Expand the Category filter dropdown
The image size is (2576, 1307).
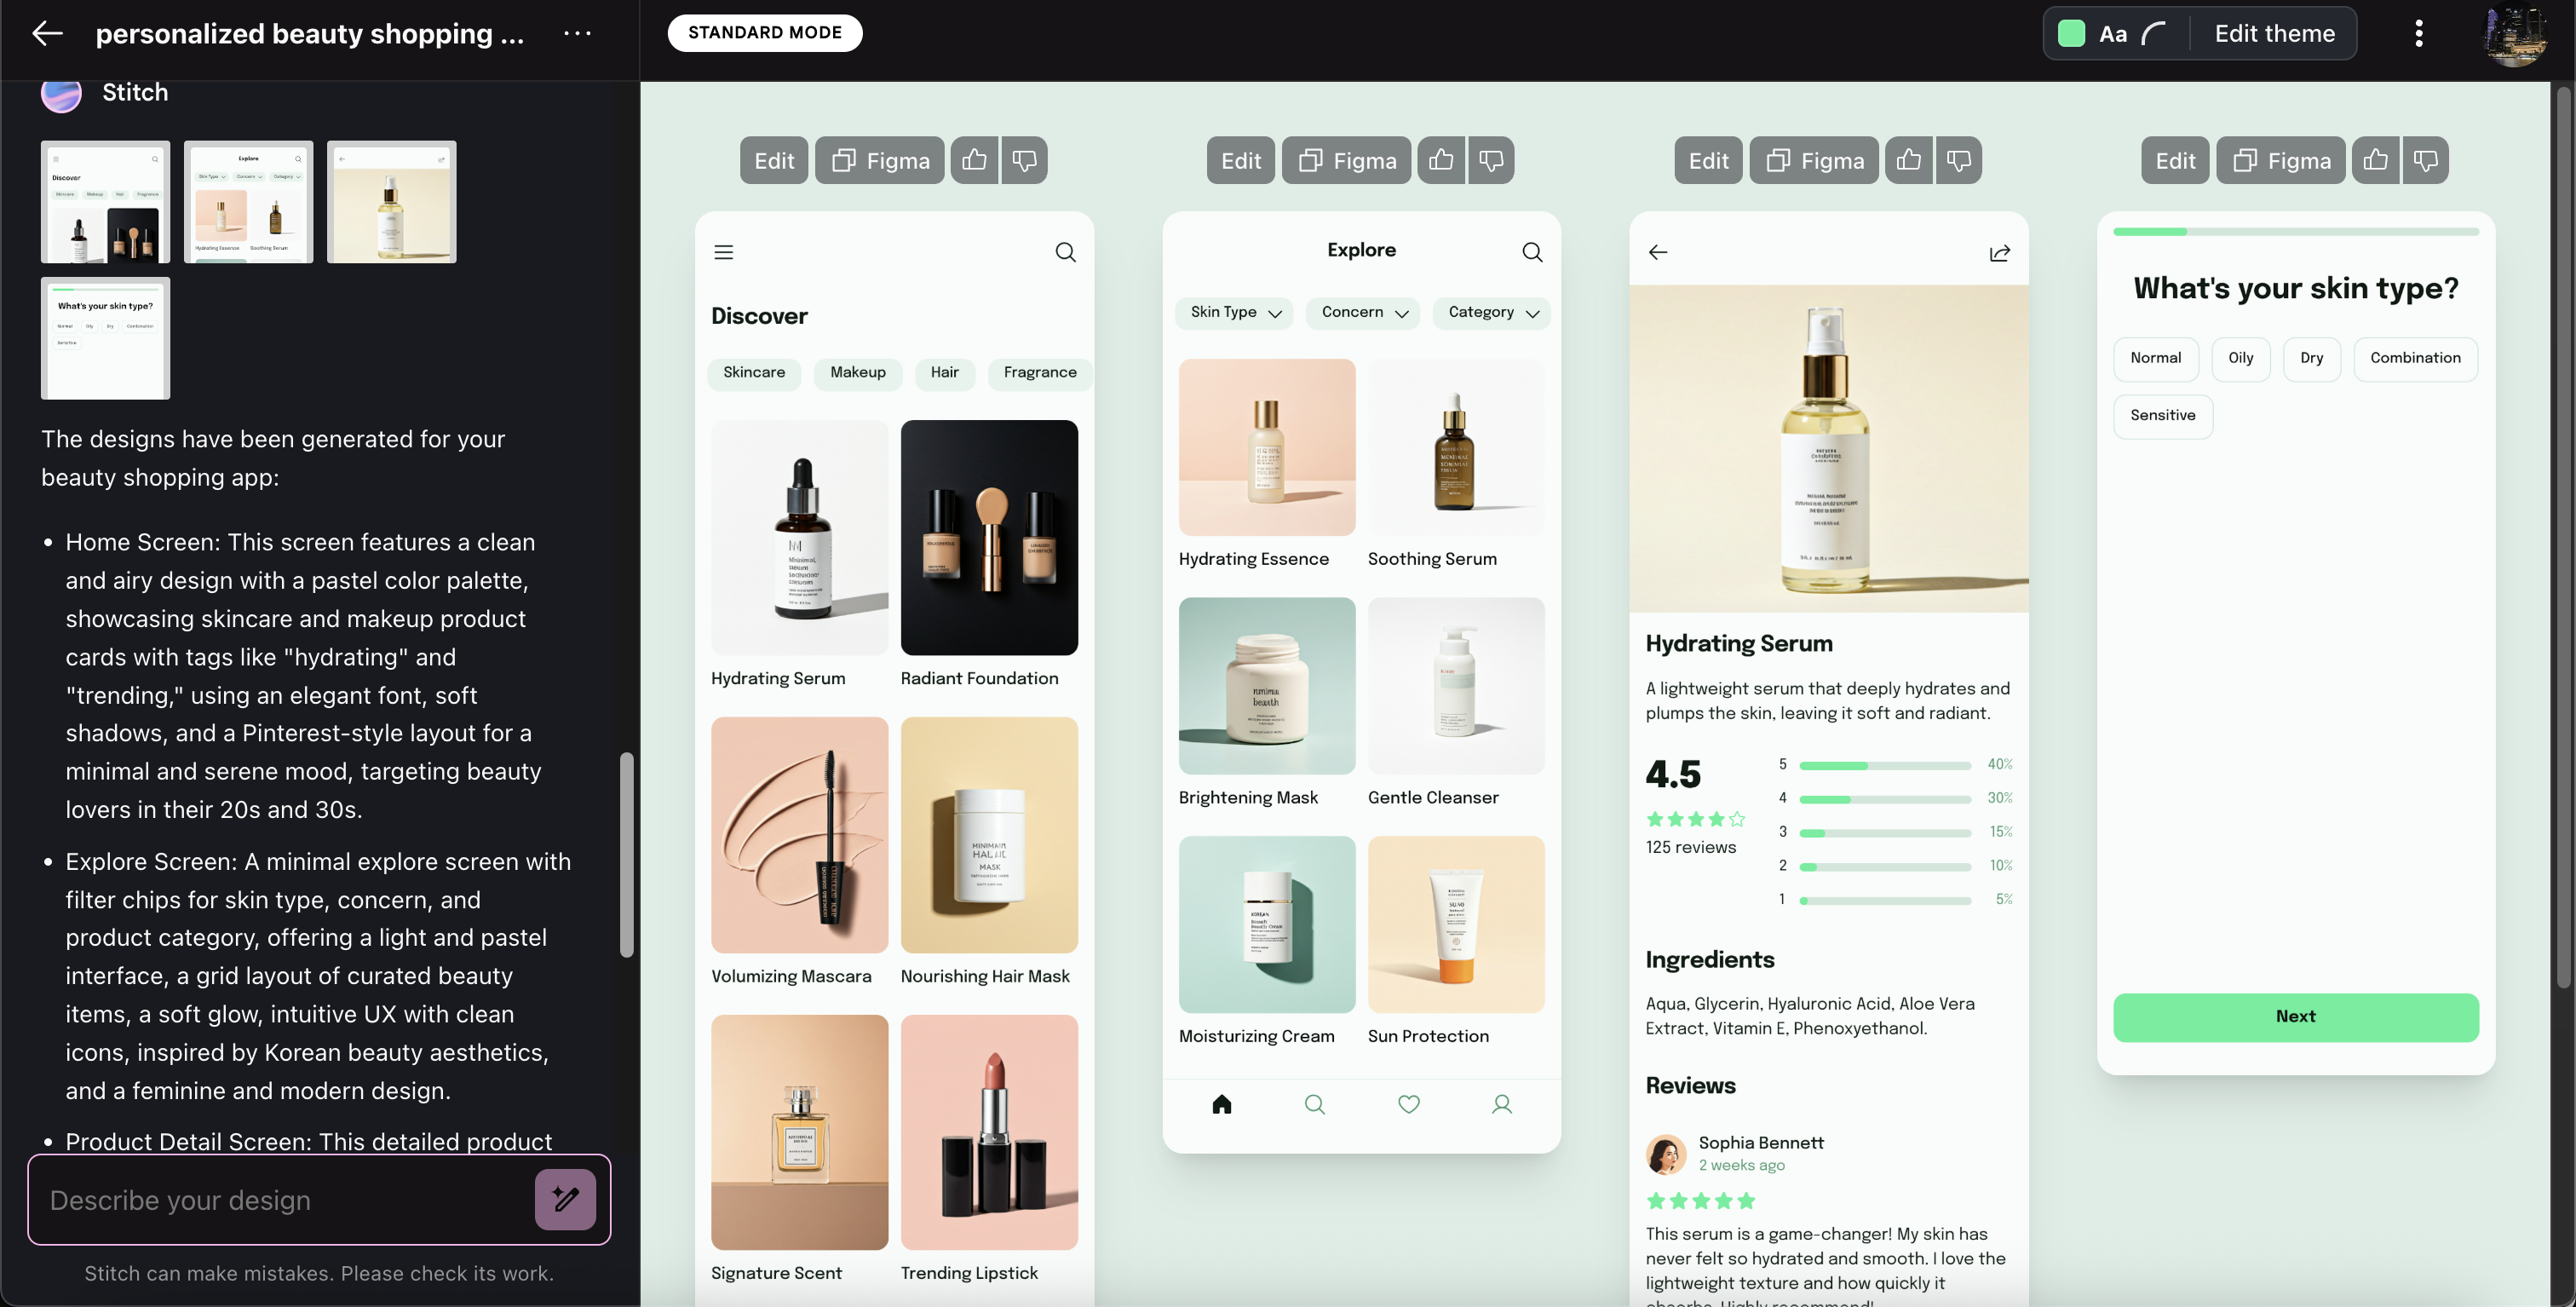[x=1492, y=313]
